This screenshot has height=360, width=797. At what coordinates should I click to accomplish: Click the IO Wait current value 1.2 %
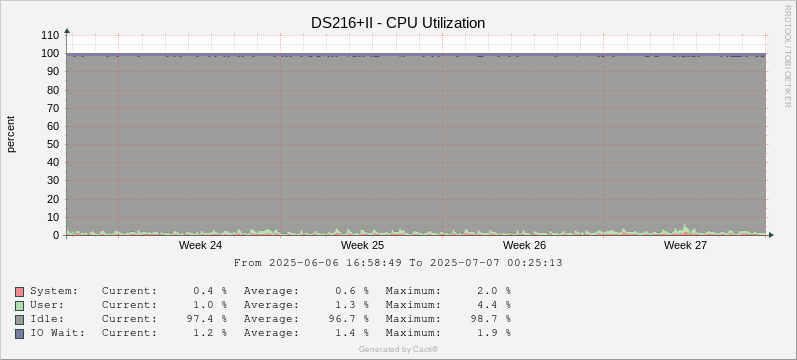[210, 333]
